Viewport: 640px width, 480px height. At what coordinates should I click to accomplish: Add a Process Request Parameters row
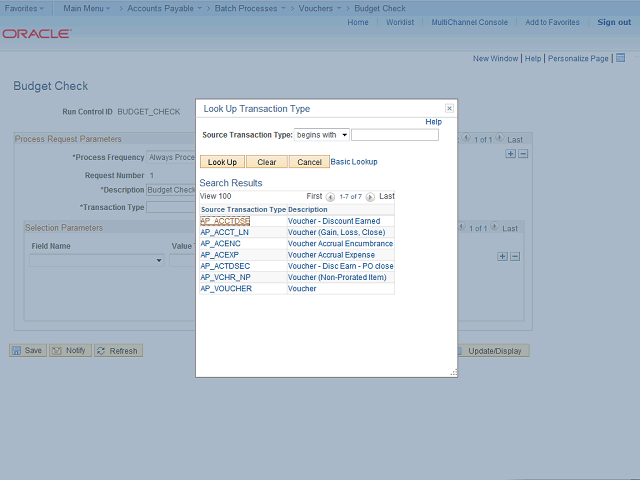pos(510,153)
